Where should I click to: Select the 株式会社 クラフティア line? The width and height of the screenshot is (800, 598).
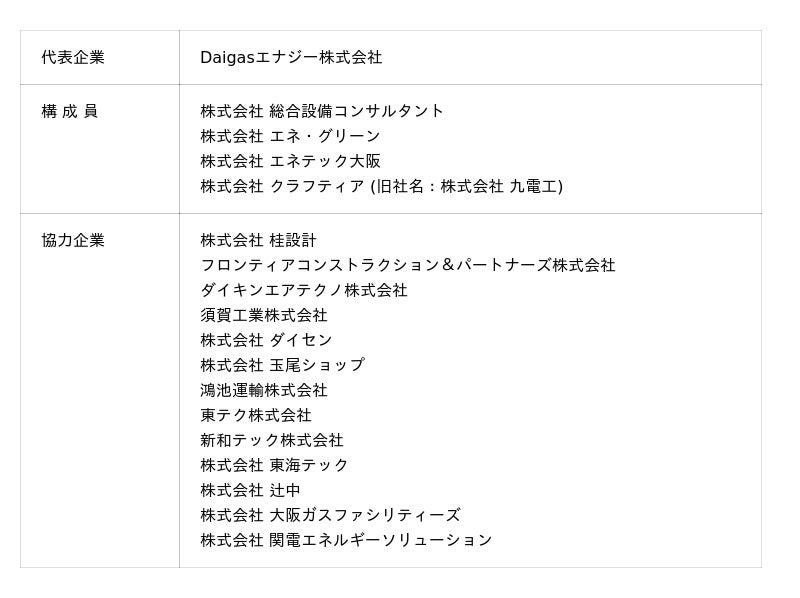(381, 186)
